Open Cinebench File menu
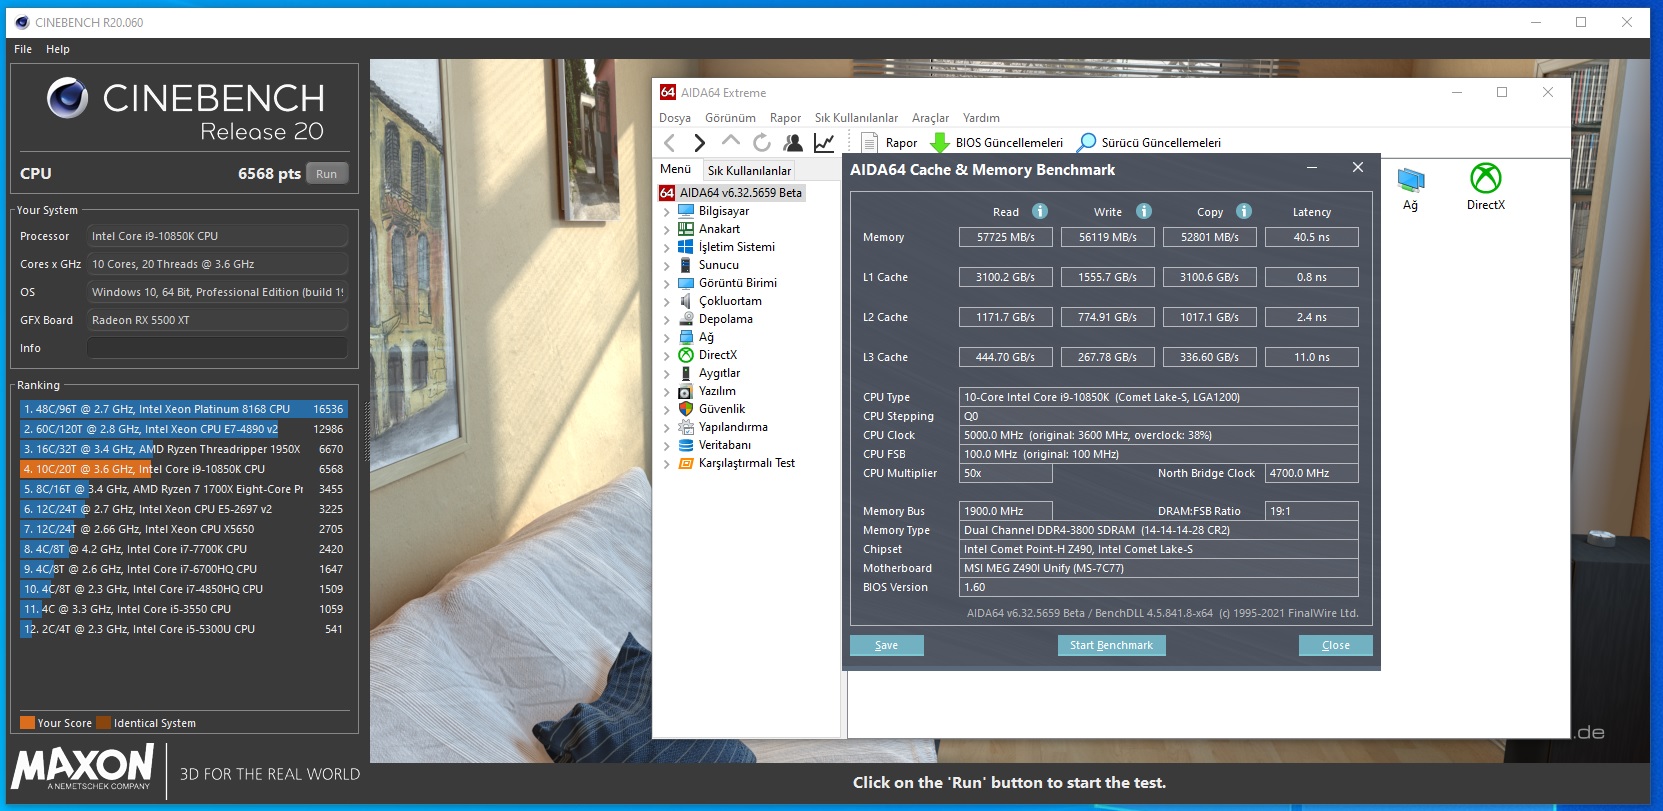 pyautogui.click(x=23, y=49)
